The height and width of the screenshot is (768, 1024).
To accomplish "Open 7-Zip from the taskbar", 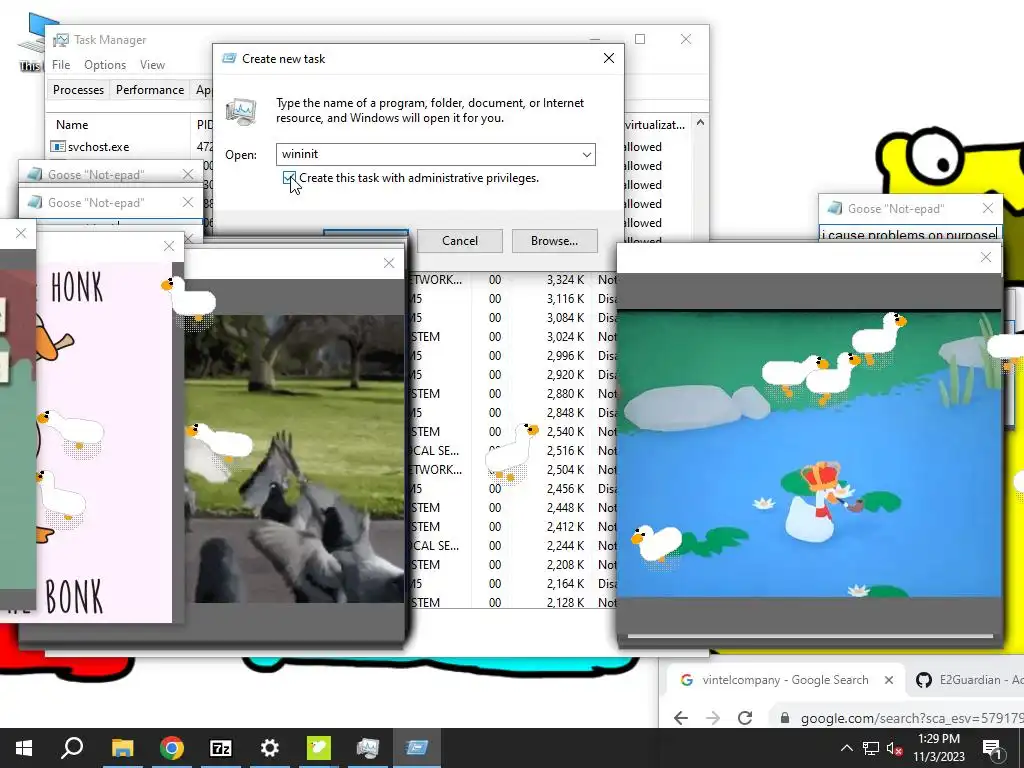I will 221,748.
